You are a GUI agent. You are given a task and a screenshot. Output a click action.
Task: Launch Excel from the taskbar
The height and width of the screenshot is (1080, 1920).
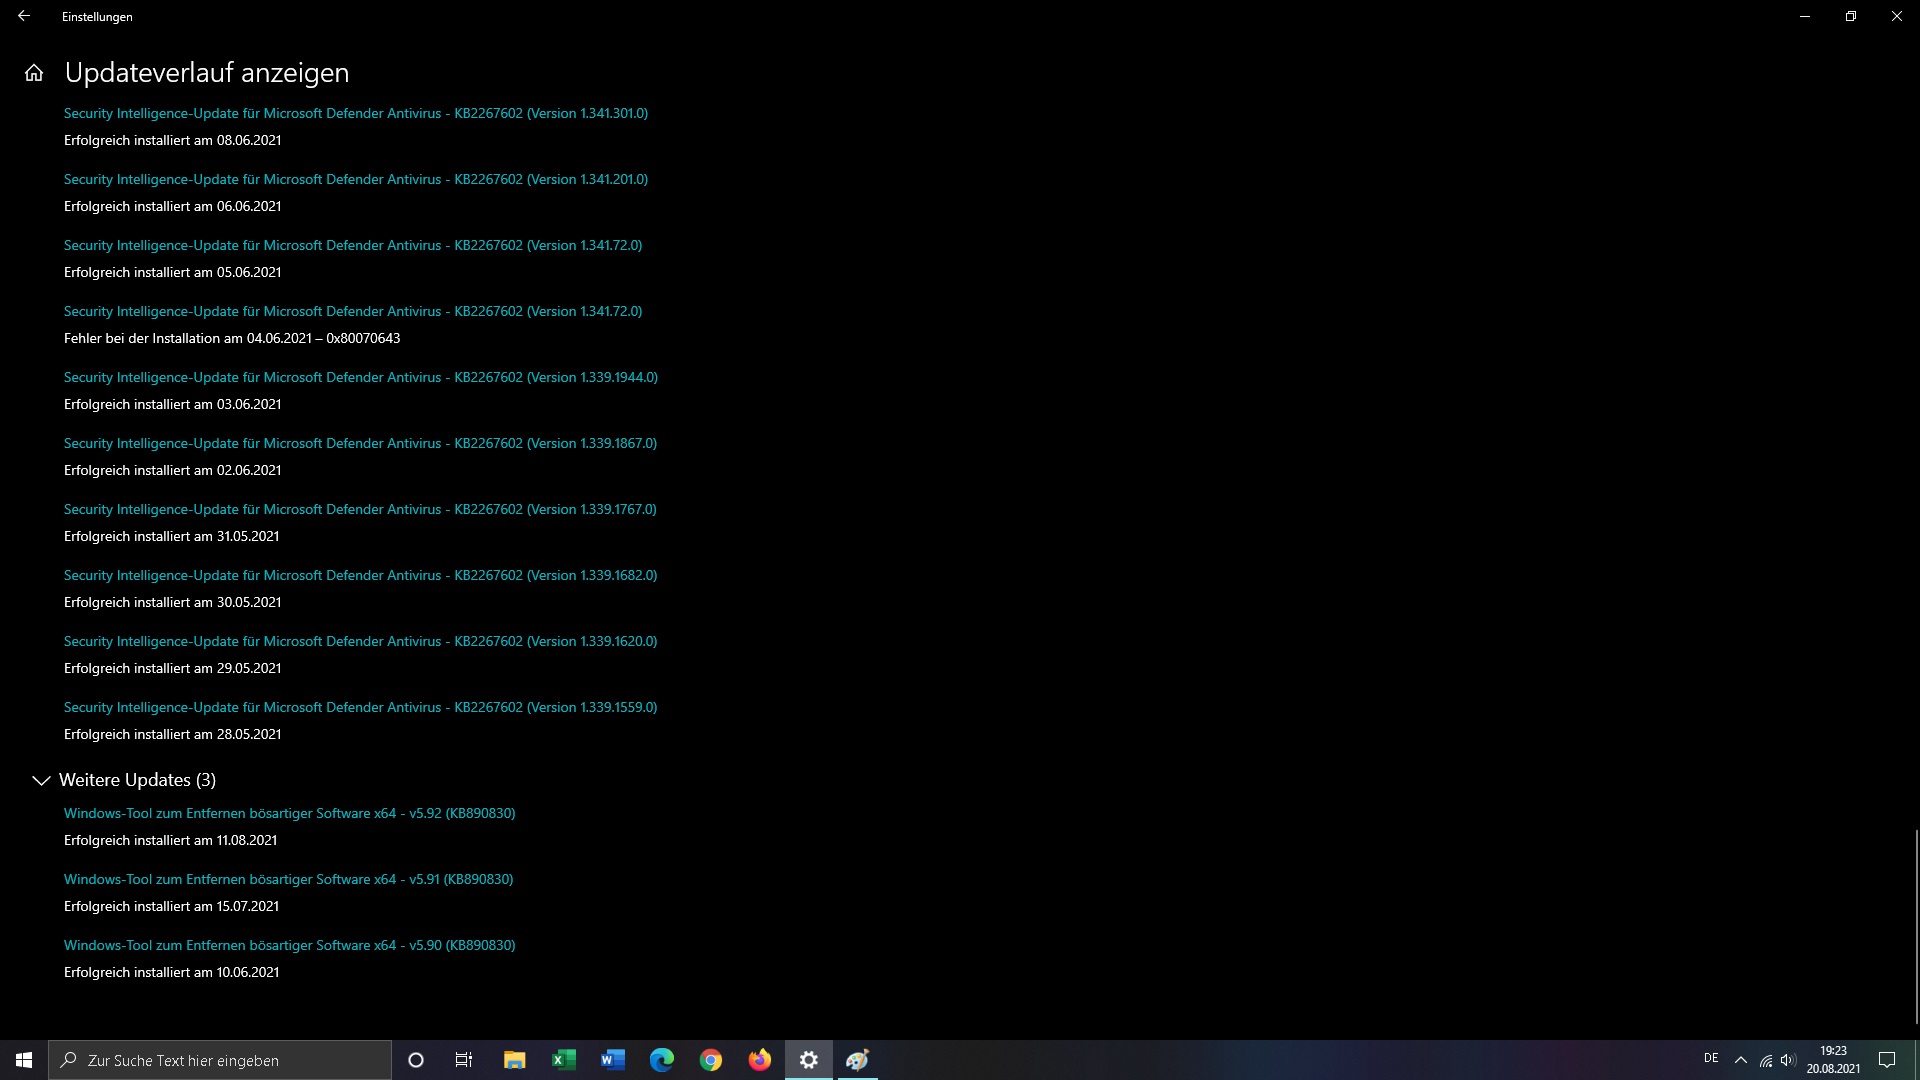(563, 1060)
